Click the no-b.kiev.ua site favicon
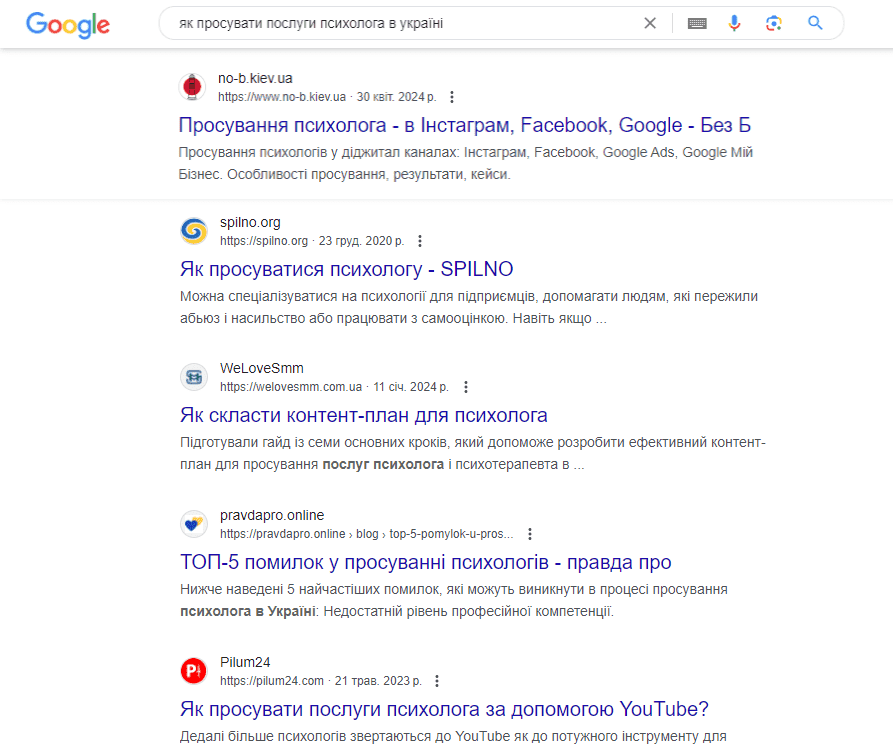Viewport: 893px width, 747px height. point(192,87)
